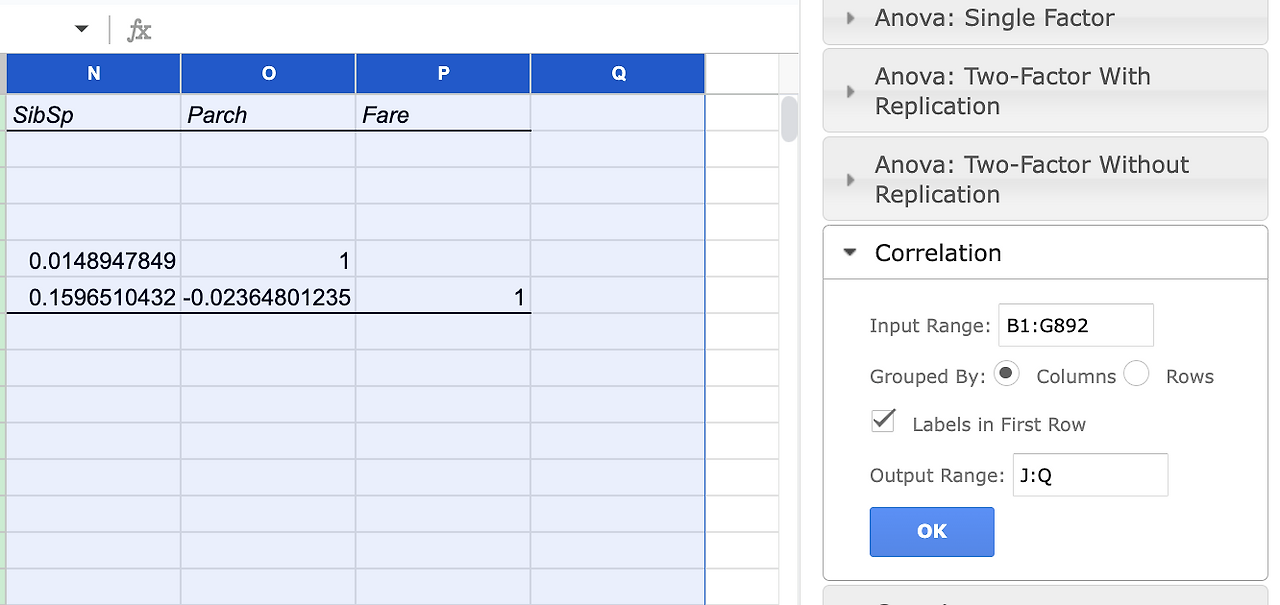Select column O header

268,74
